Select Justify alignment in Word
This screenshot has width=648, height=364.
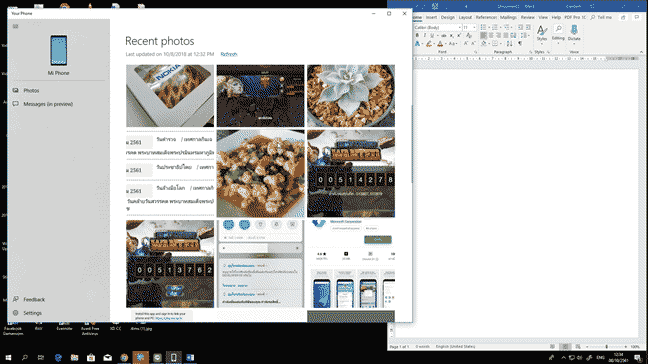pos(505,36)
